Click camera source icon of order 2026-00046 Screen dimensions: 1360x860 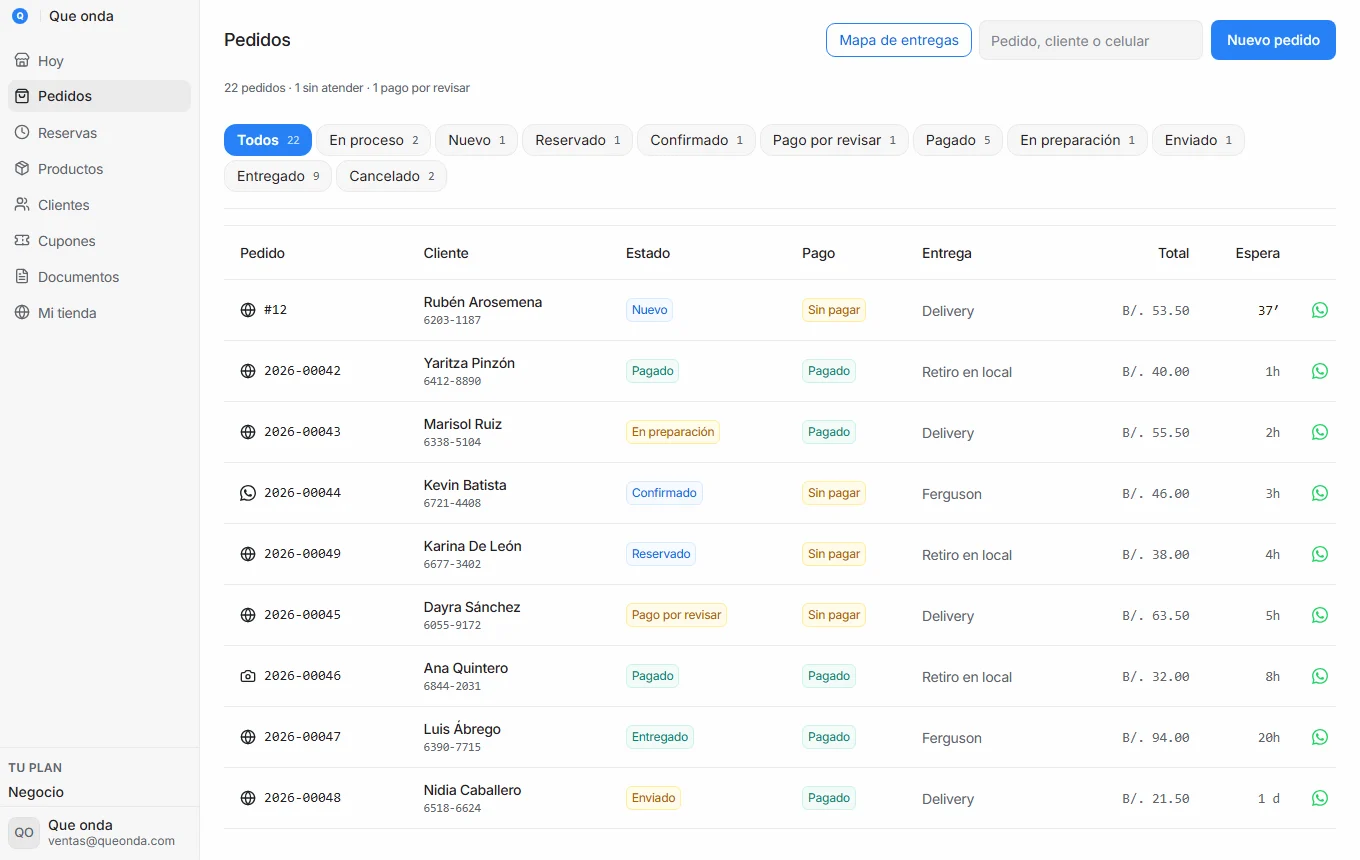[248, 676]
